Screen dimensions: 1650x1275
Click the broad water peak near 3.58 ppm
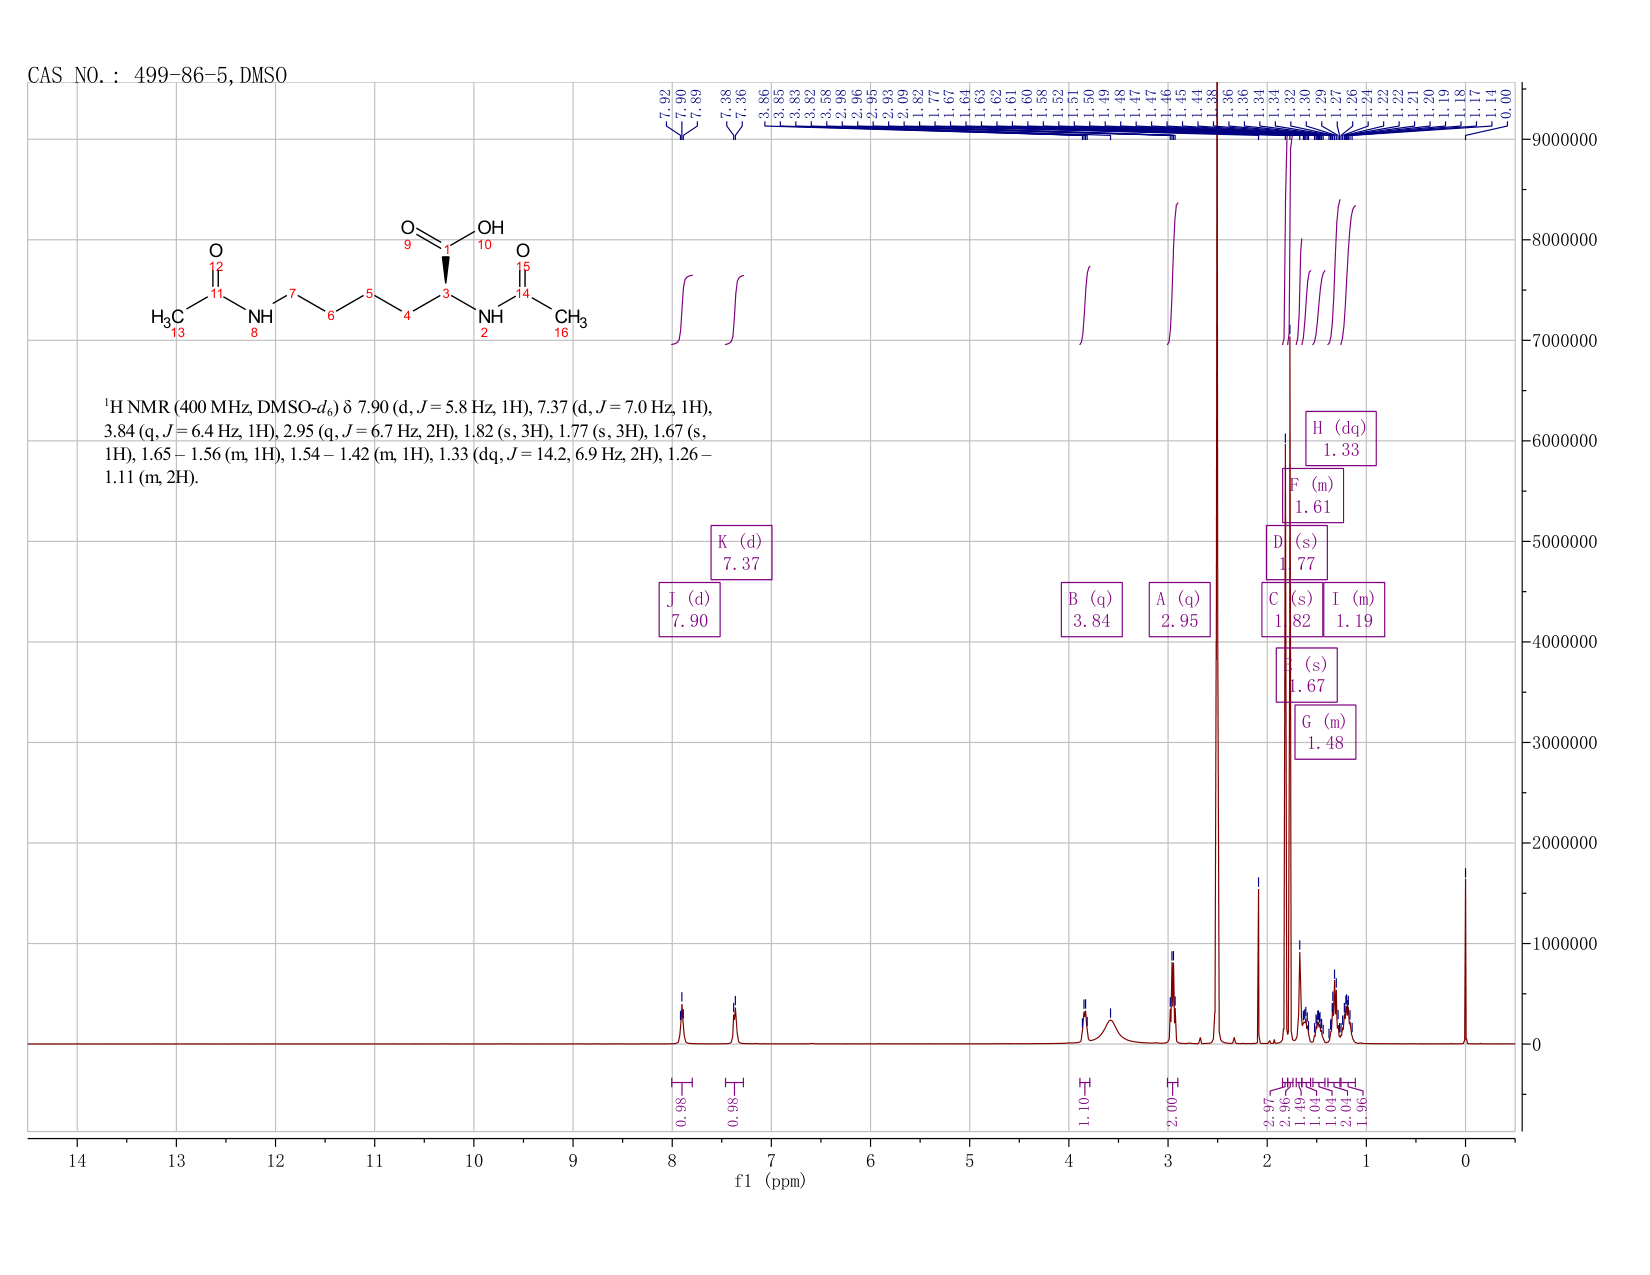click(1111, 1031)
